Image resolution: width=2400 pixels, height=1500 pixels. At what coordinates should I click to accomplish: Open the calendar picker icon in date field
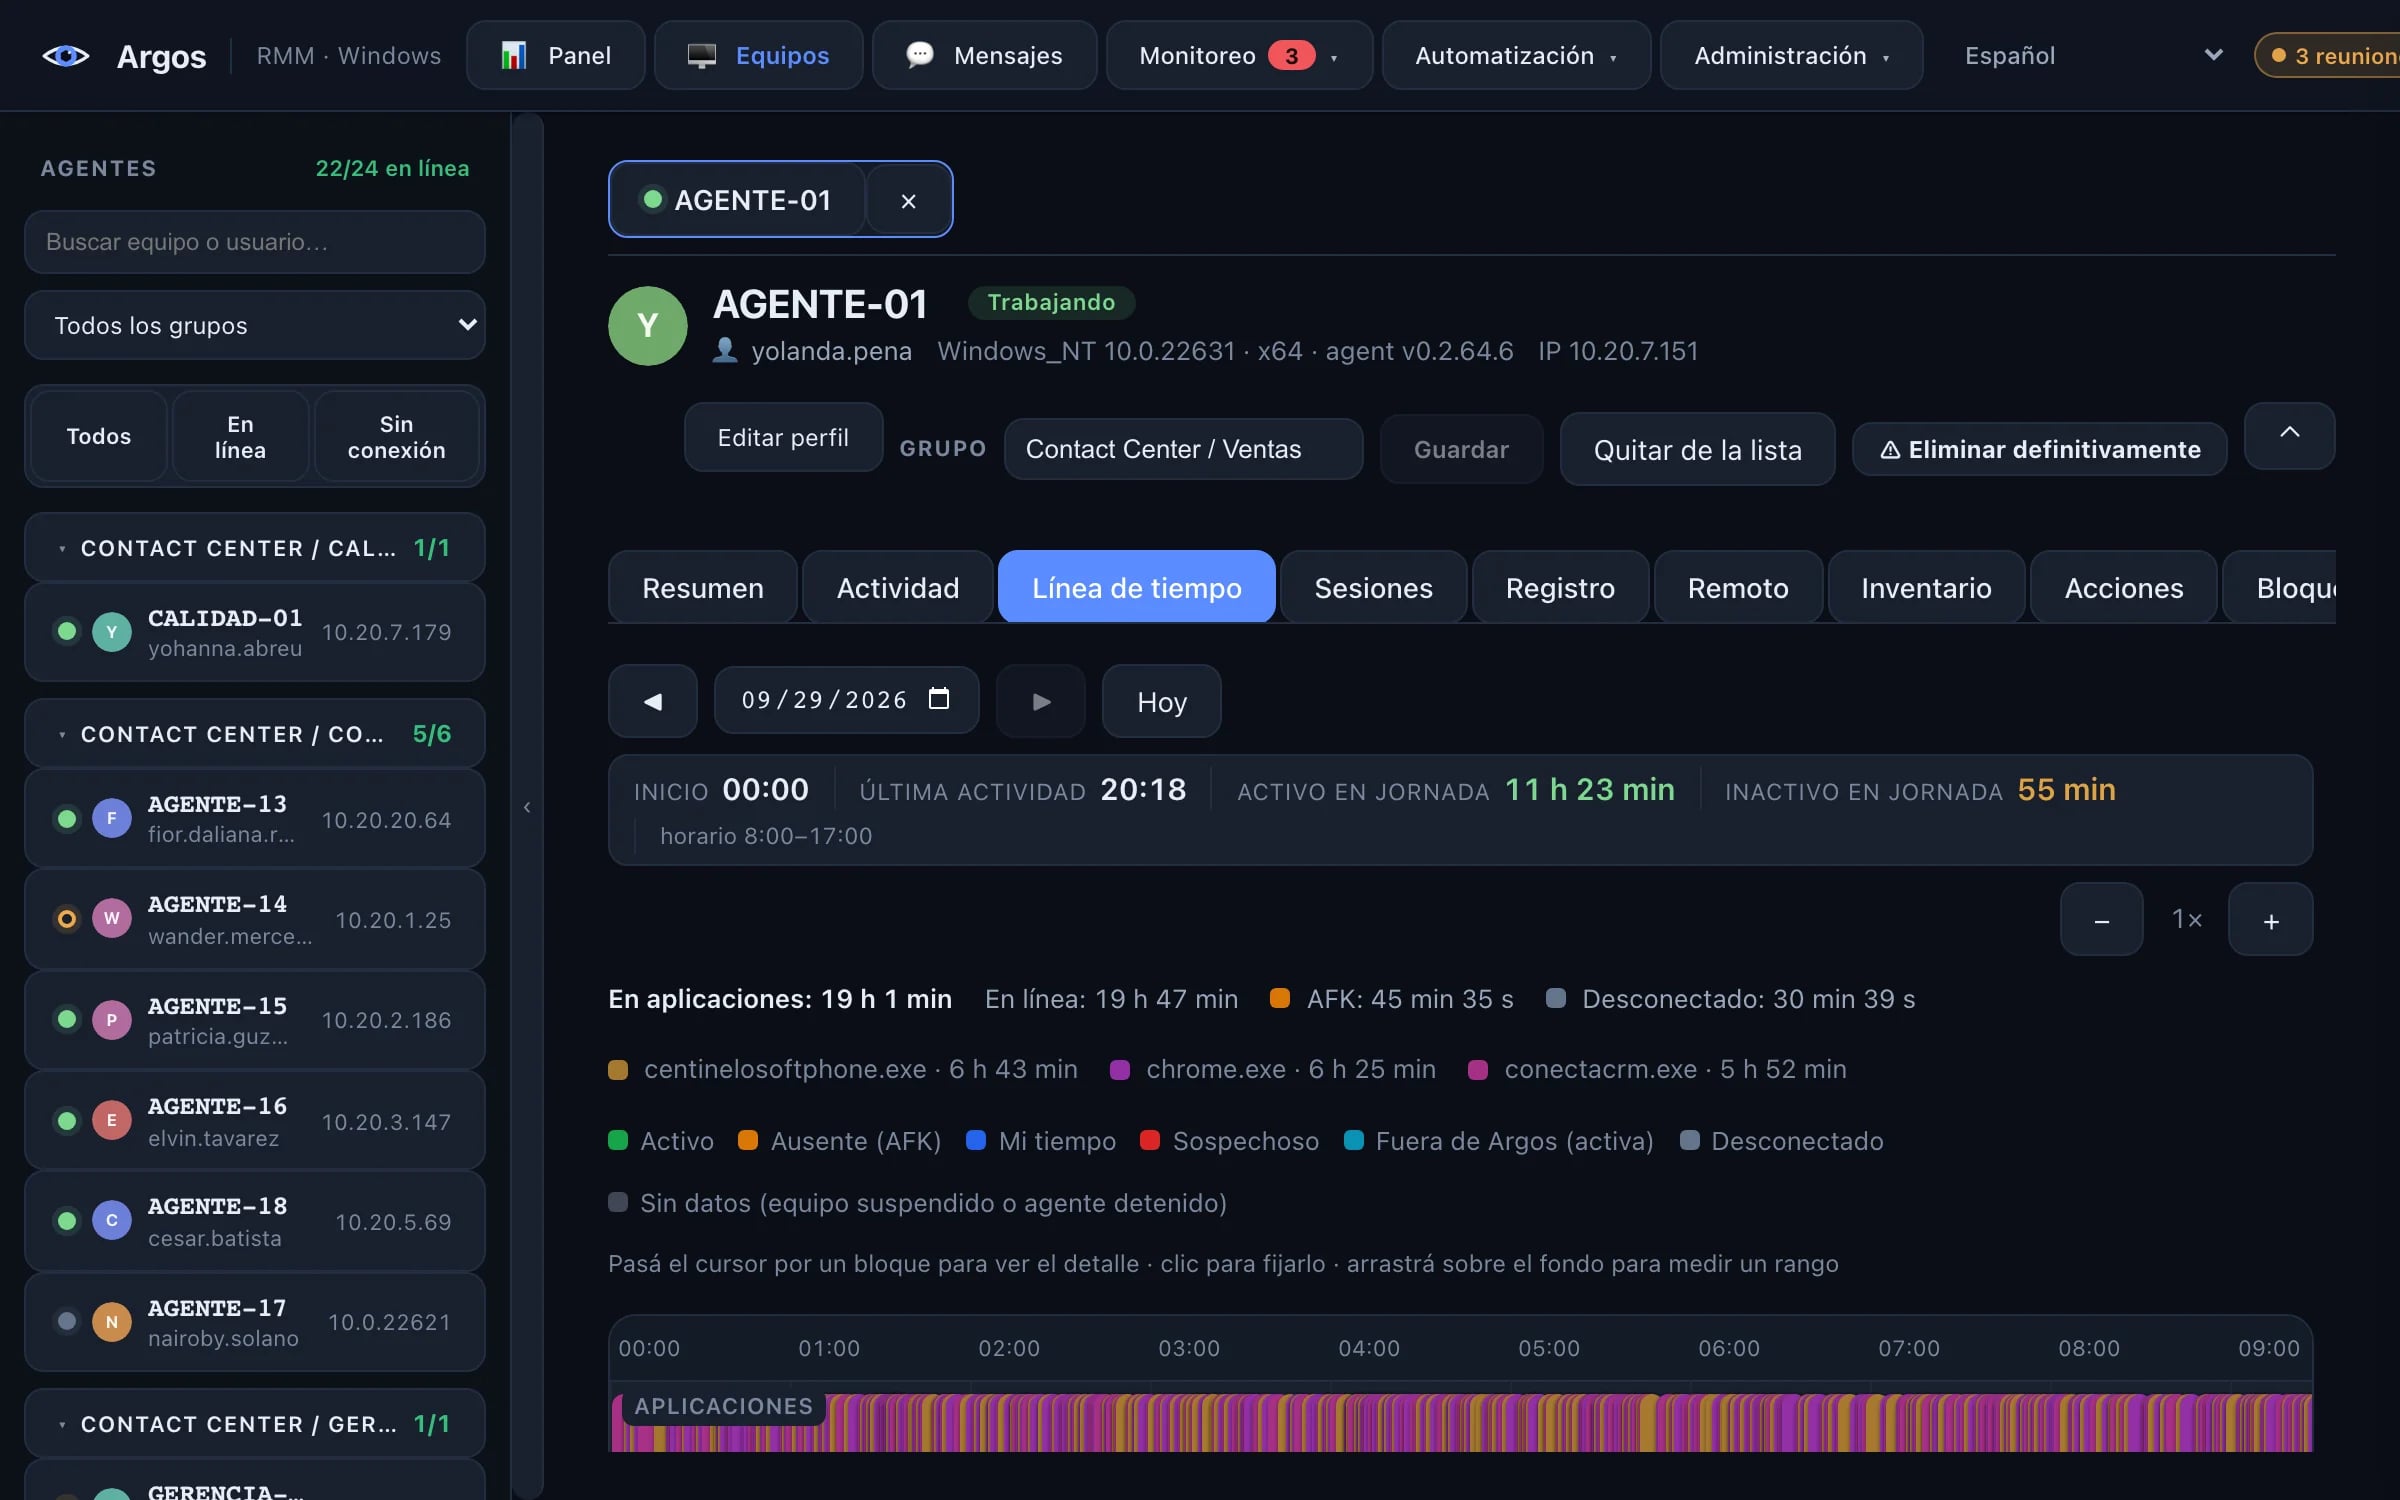938,698
